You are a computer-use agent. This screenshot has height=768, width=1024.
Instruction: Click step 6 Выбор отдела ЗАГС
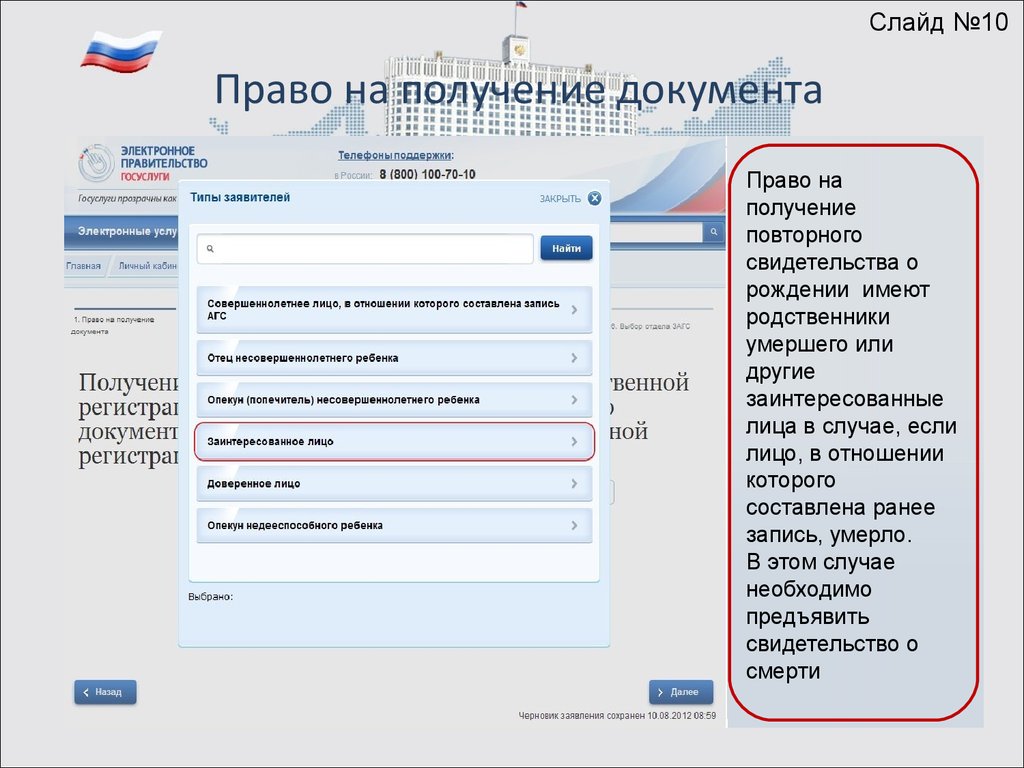[650, 326]
